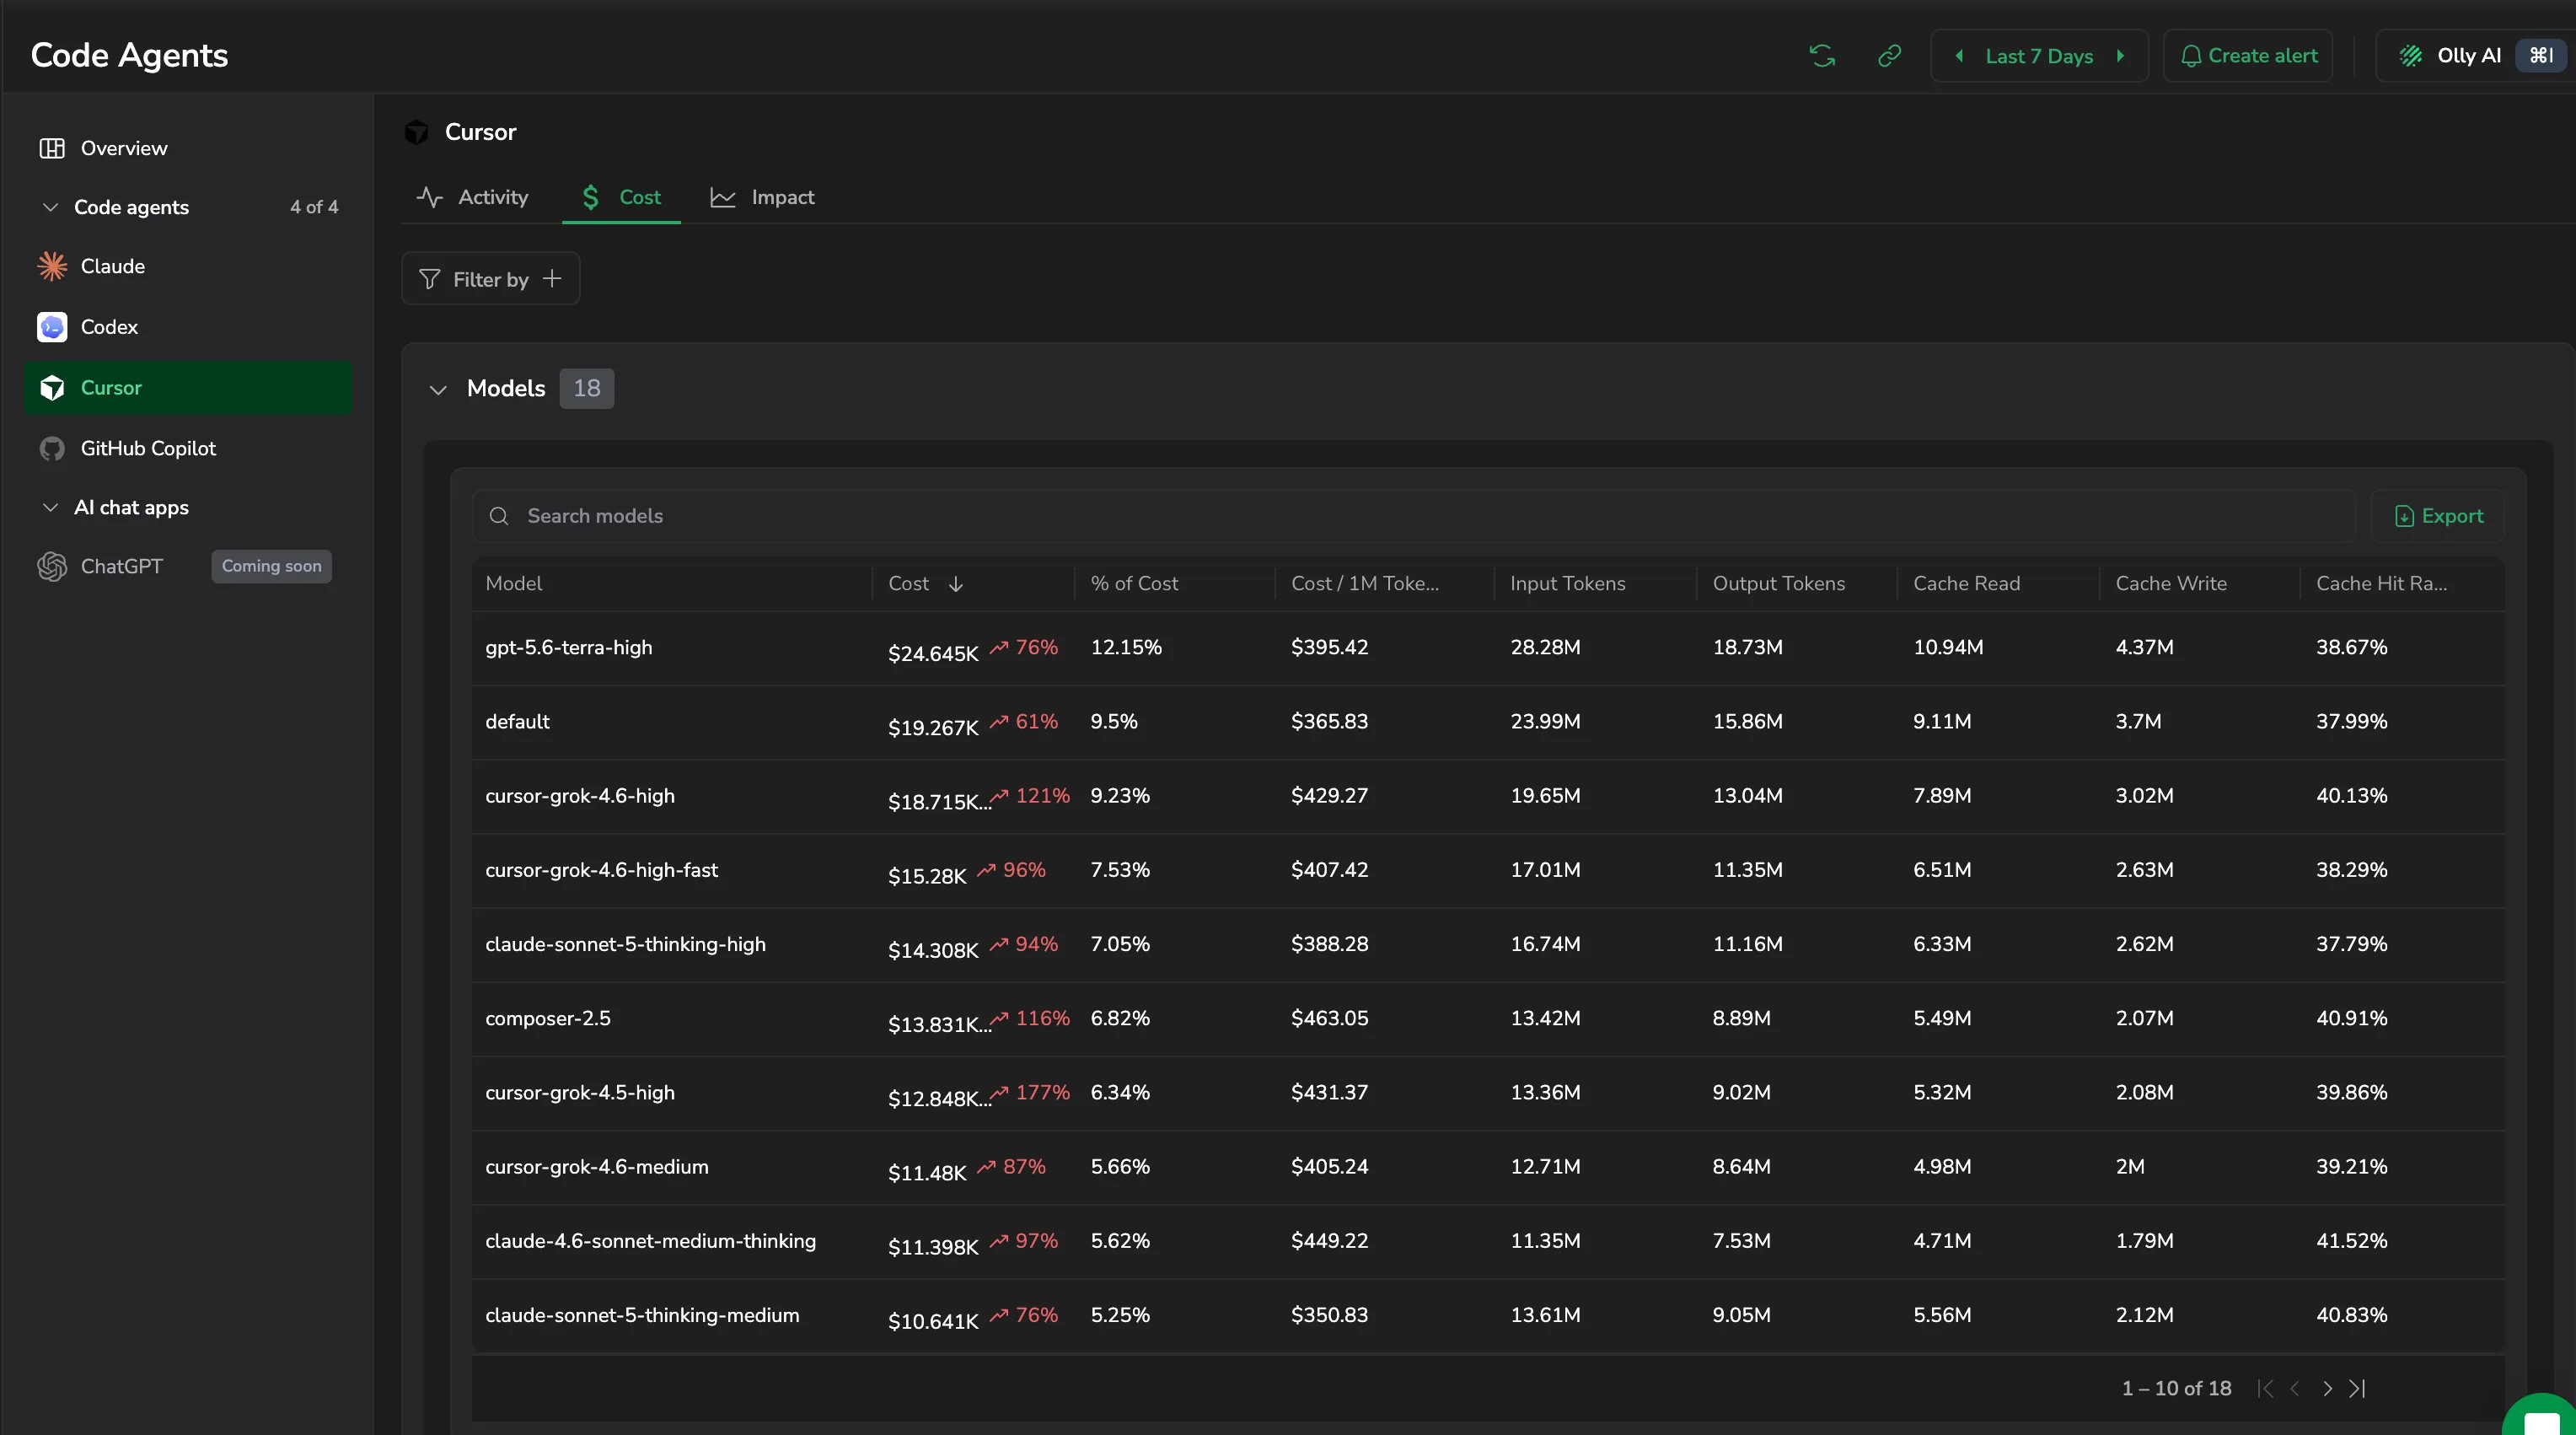Open the Last 7 Days range picker
2576x1435 pixels.
click(2039, 56)
